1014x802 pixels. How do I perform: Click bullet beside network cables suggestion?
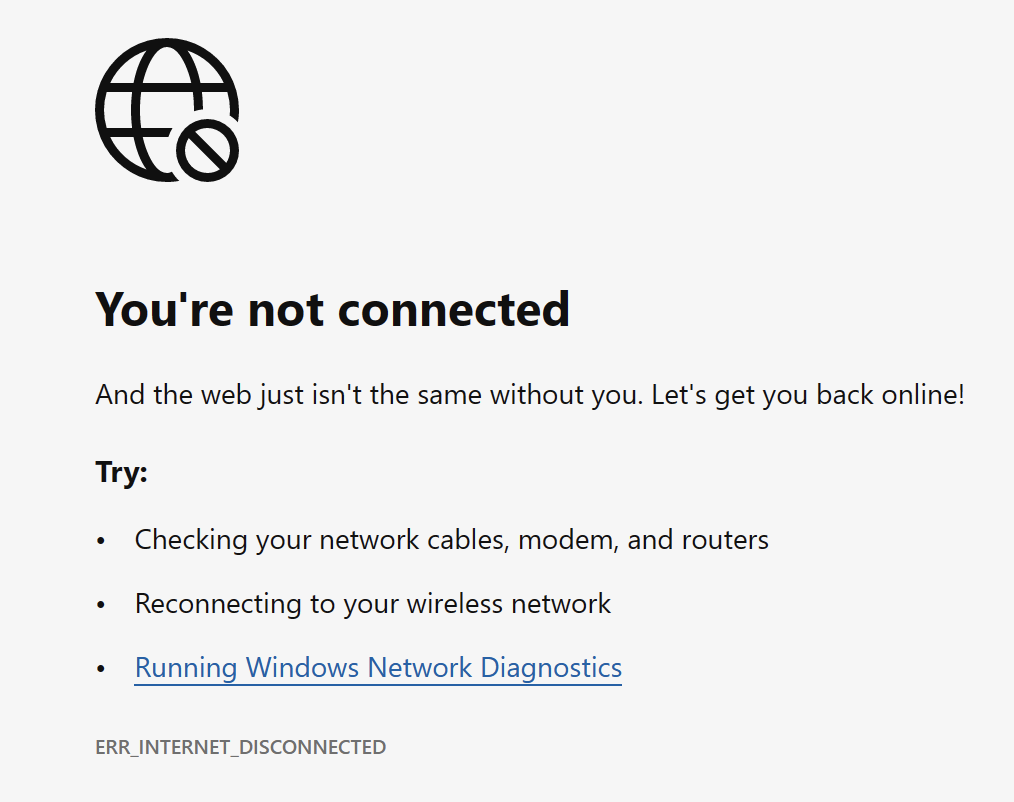pos(101,541)
